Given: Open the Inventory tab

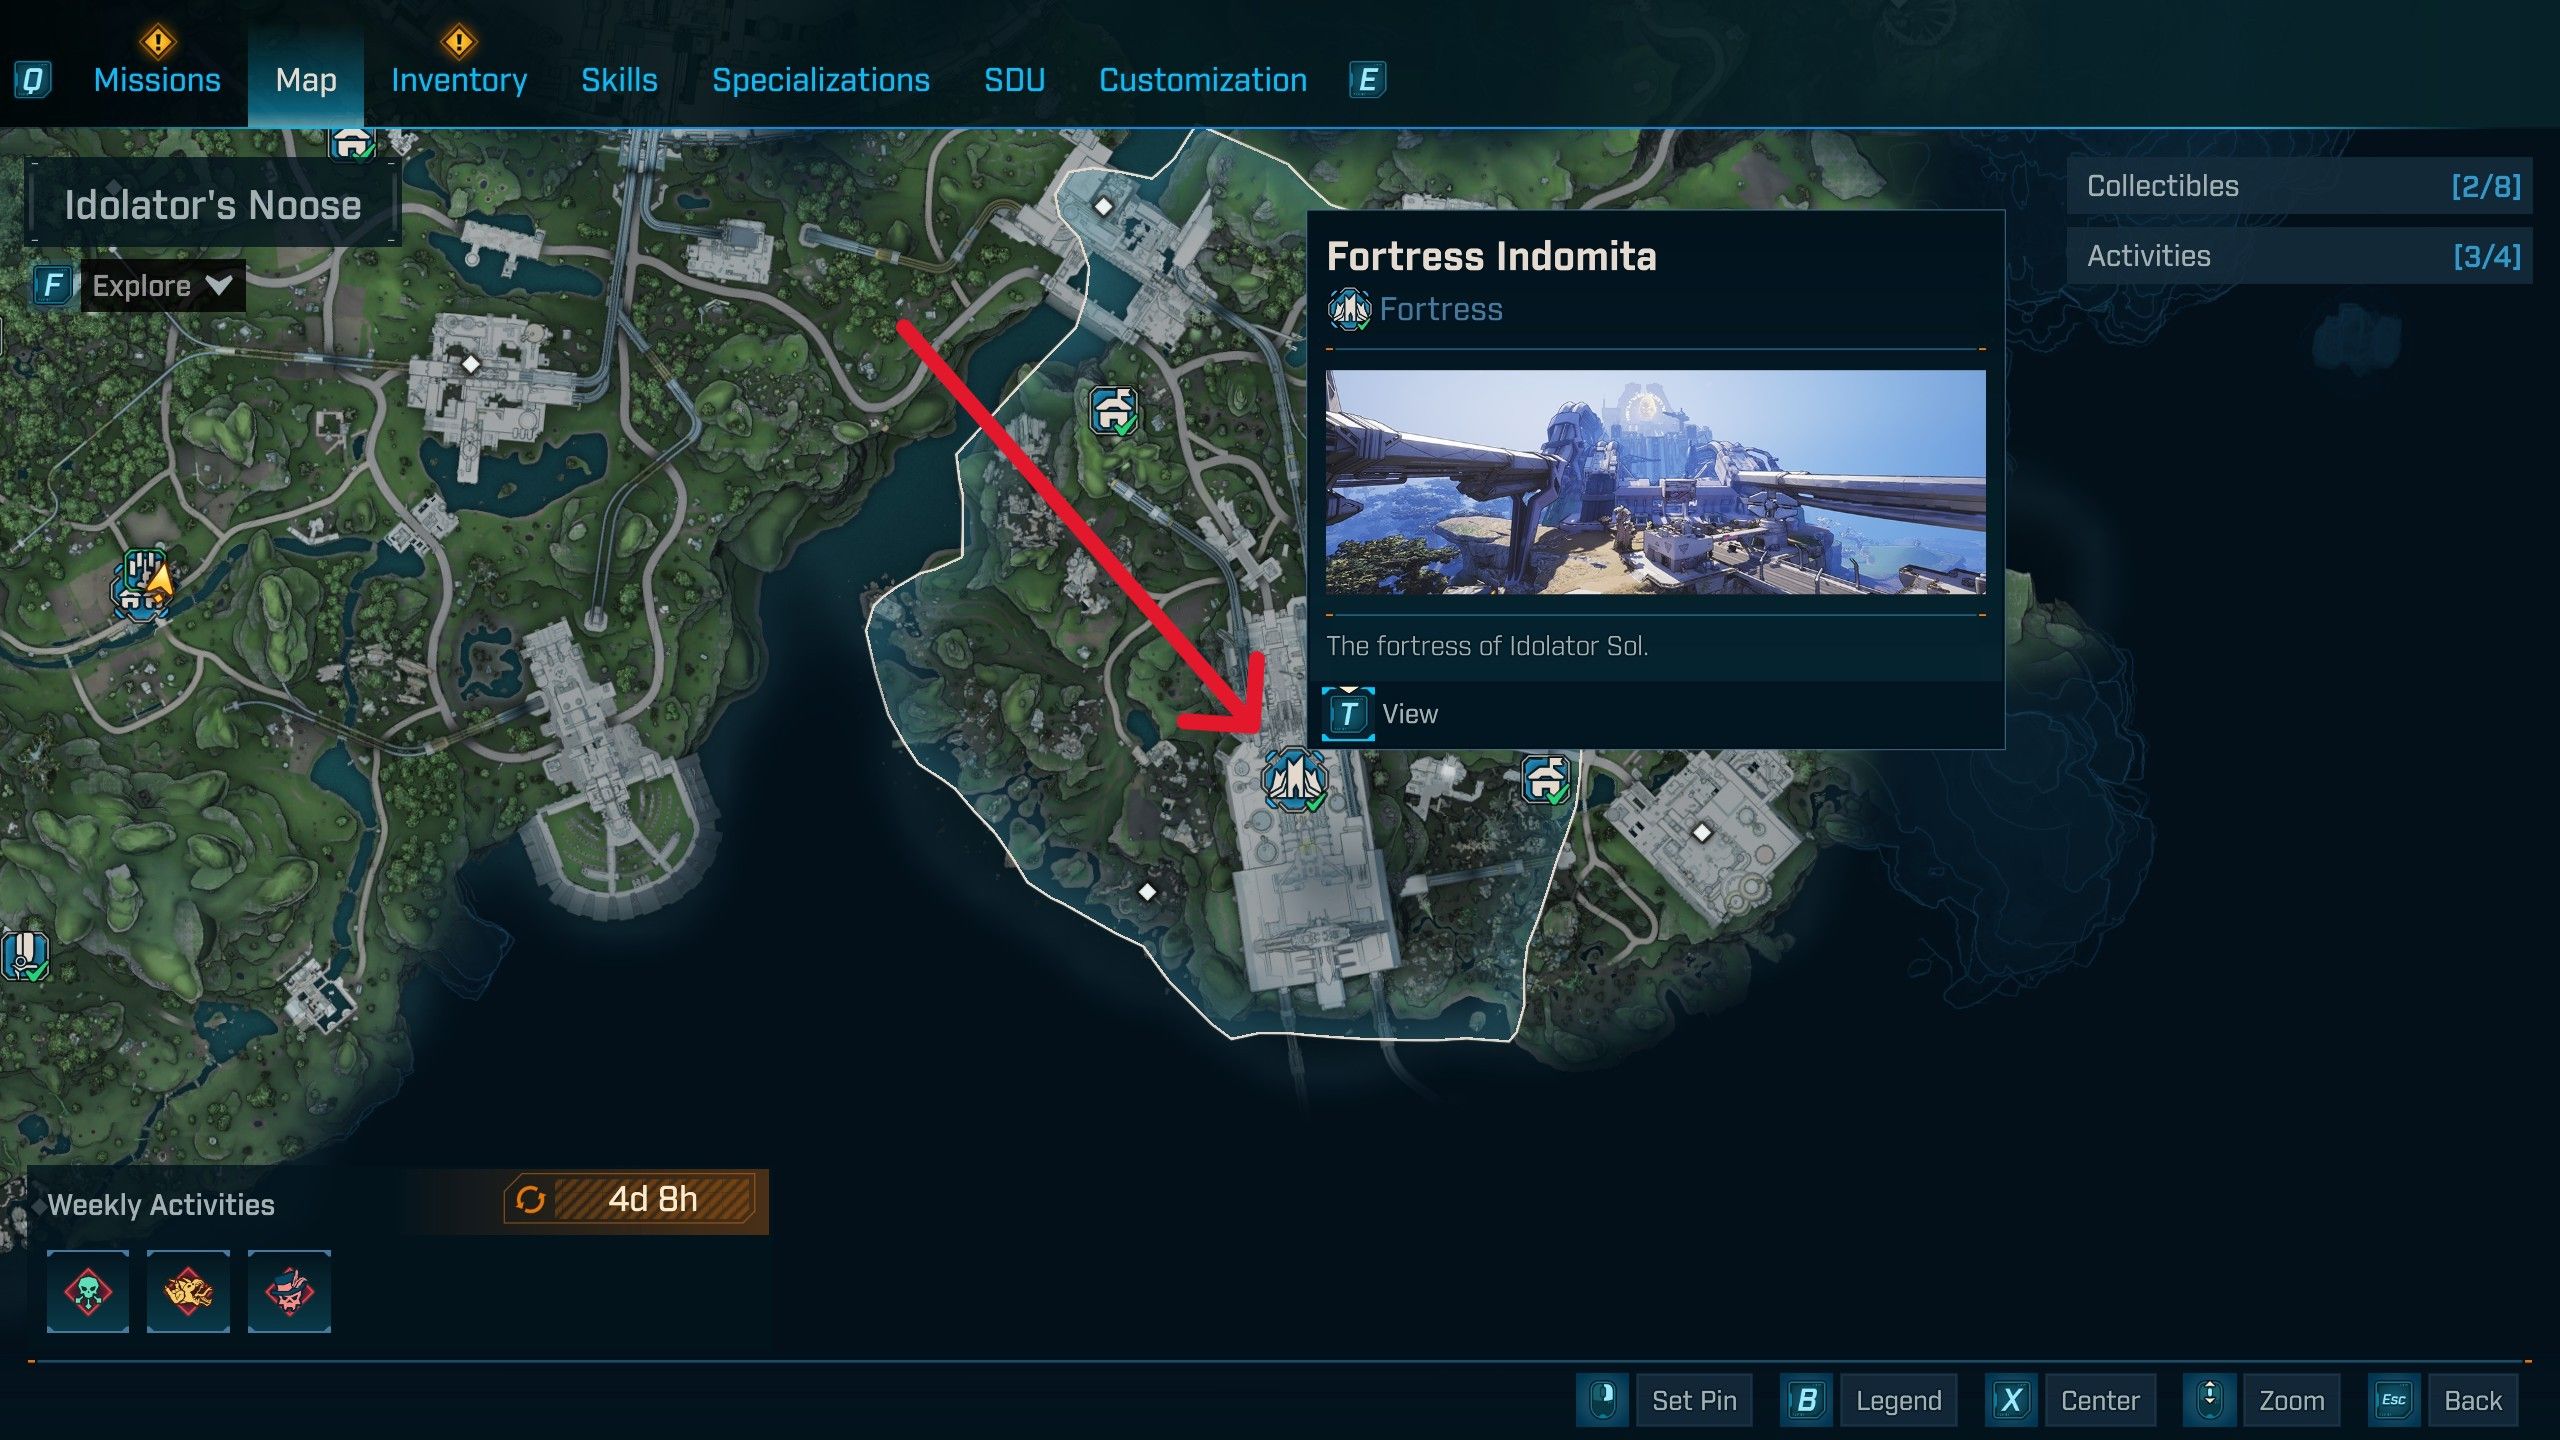Looking at the screenshot, I should (459, 80).
